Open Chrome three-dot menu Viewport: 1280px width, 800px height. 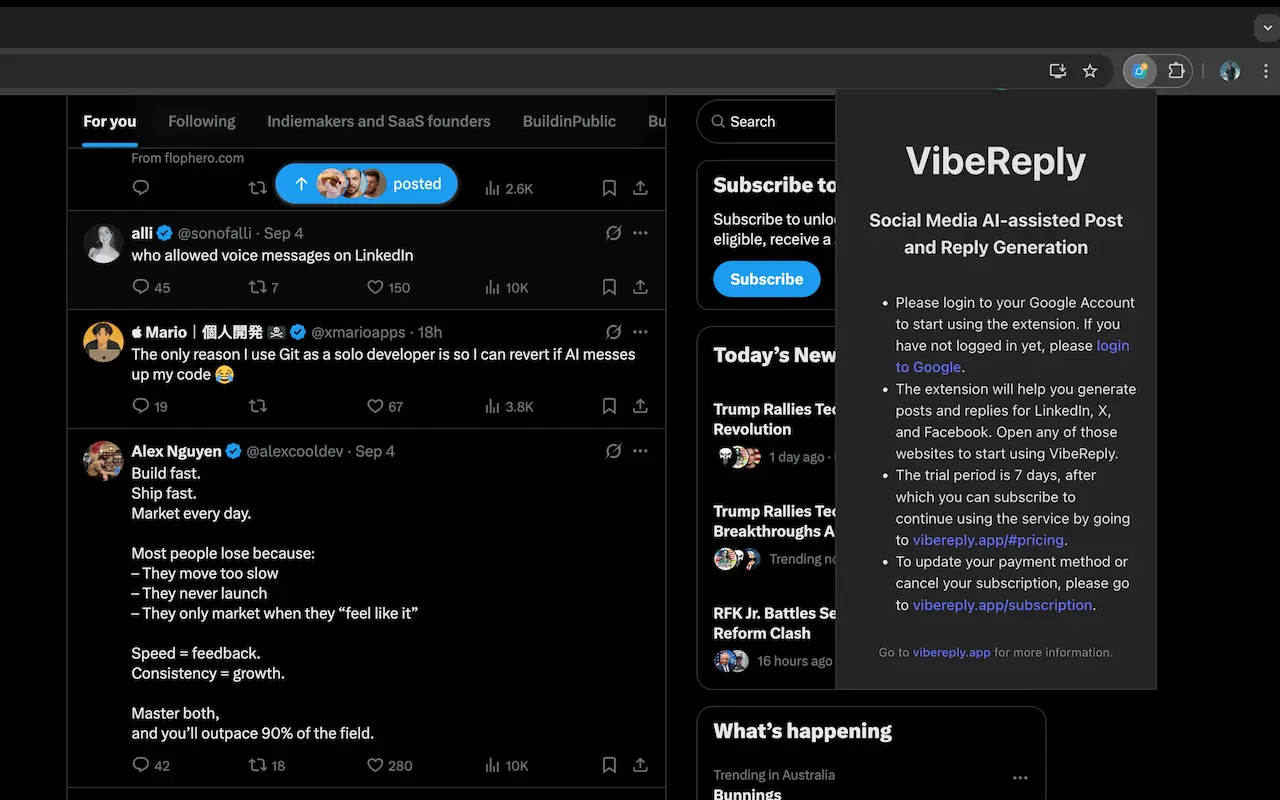tap(1266, 71)
